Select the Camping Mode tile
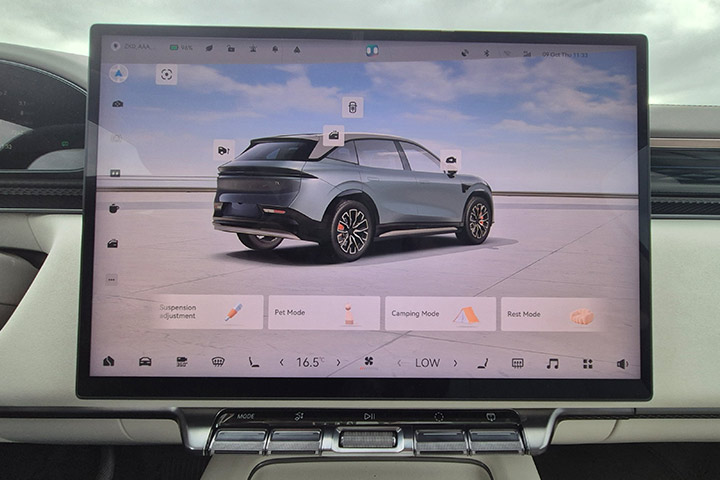Viewport: 720px width, 480px height. (x=440, y=313)
